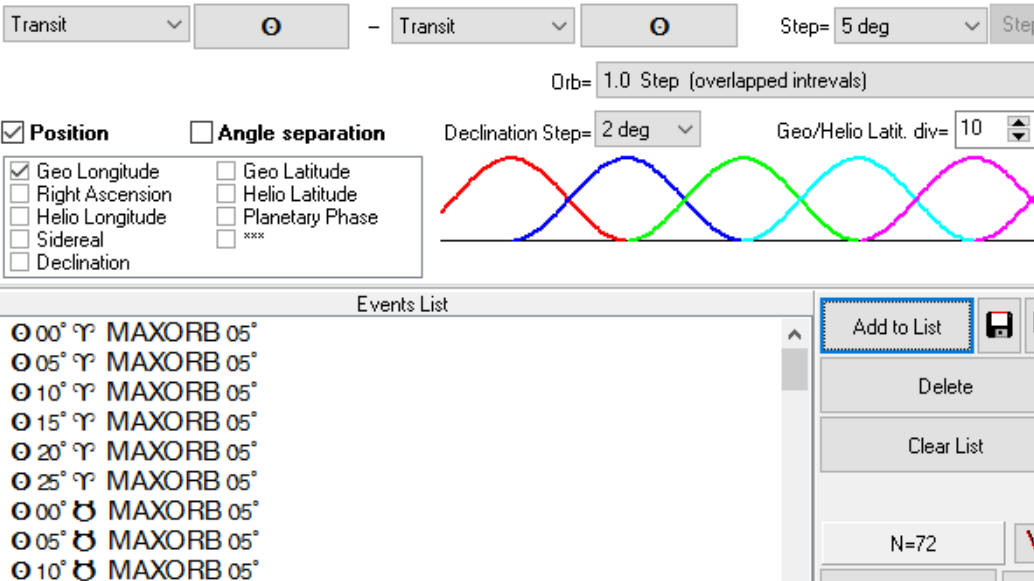Click the Add to List button
The image size is (1034, 581).
click(x=896, y=326)
